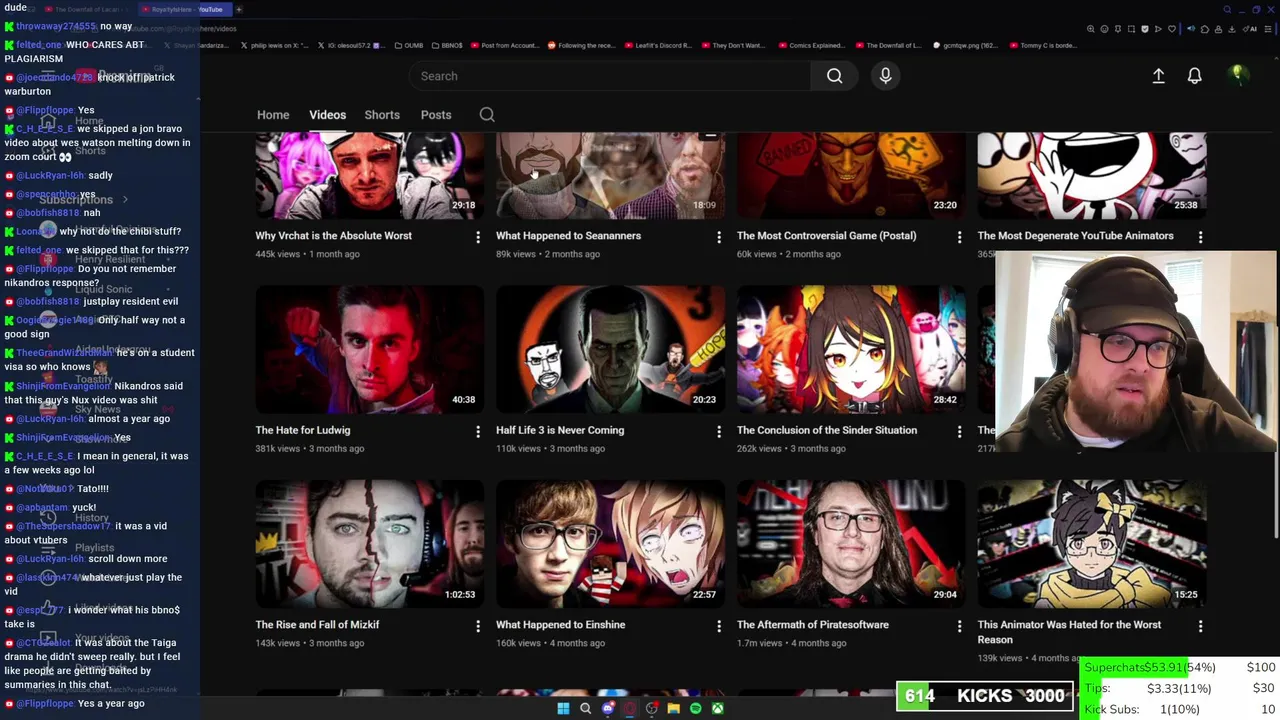Open Why Vrchat is the Absolute Worst title
The width and height of the screenshot is (1280, 720).
click(x=333, y=236)
